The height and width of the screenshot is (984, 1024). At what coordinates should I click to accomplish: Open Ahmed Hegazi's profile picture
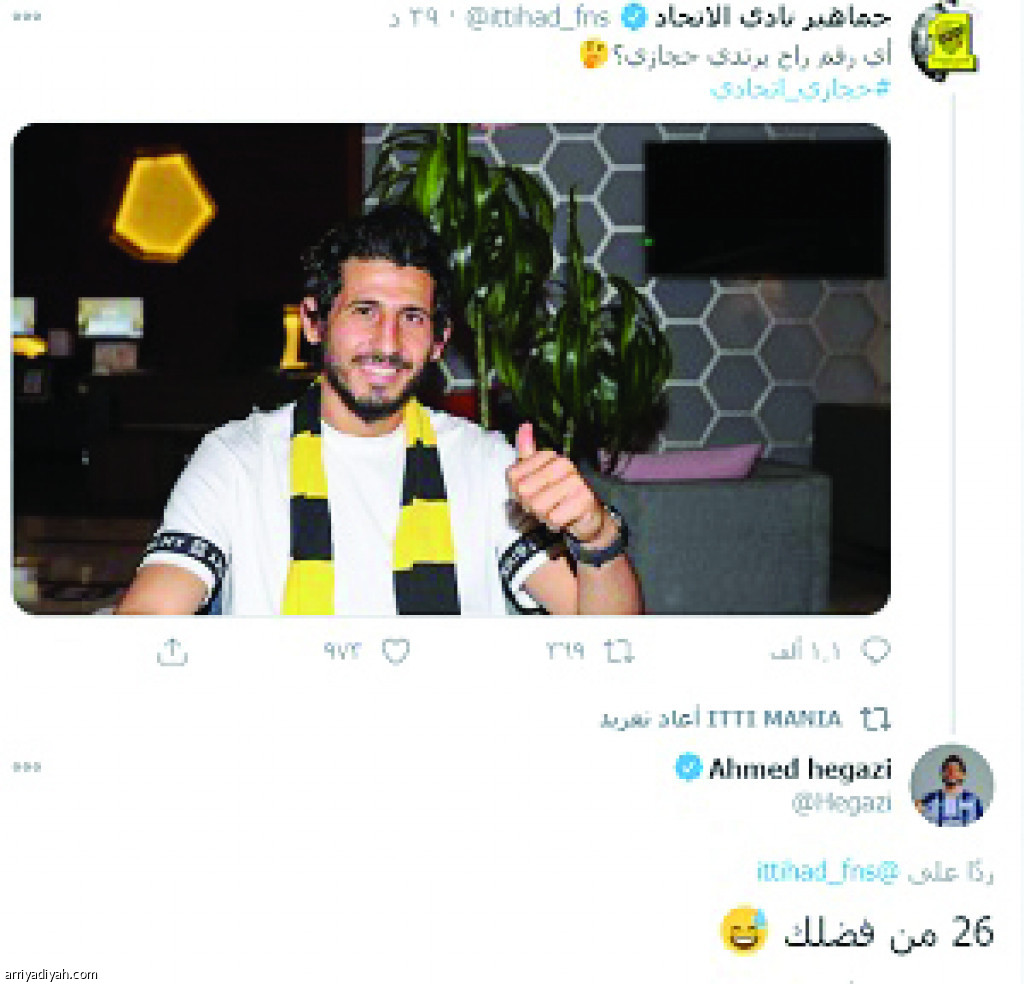tap(952, 786)
